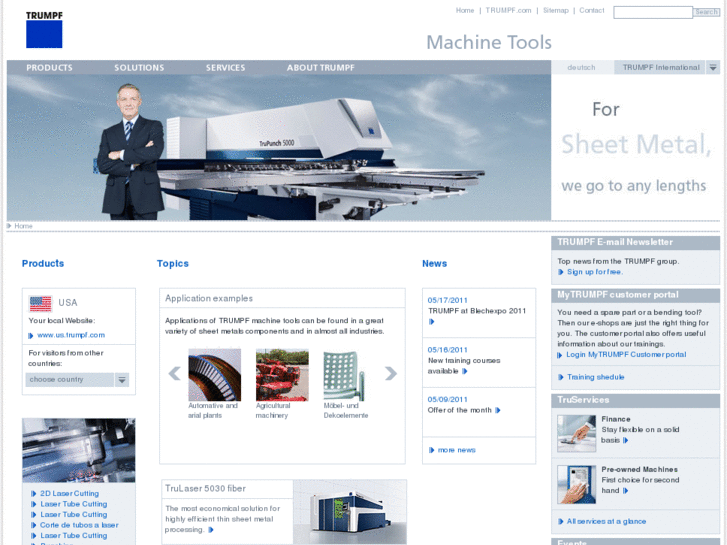Screen dimensions: 727x545
Task: Open the Automotive and aerial plants thumbnail
Action: point(215,375)
